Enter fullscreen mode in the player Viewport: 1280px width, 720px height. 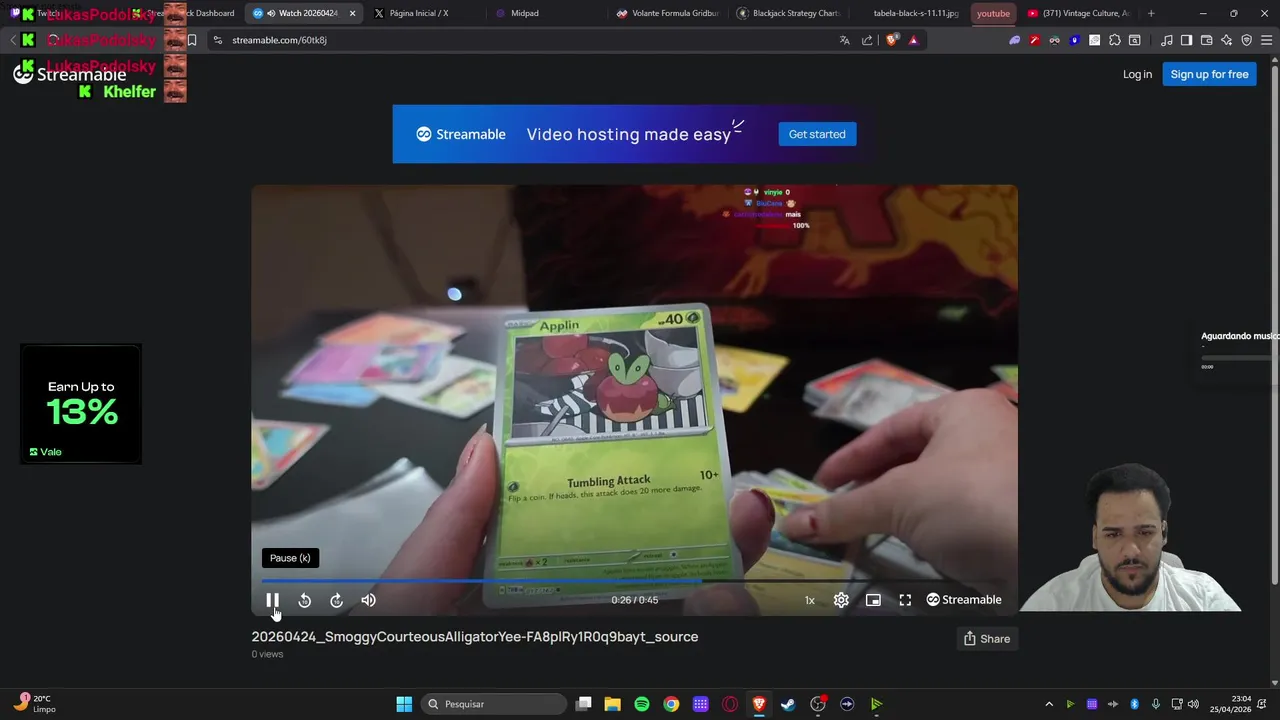tap(905, 600)
